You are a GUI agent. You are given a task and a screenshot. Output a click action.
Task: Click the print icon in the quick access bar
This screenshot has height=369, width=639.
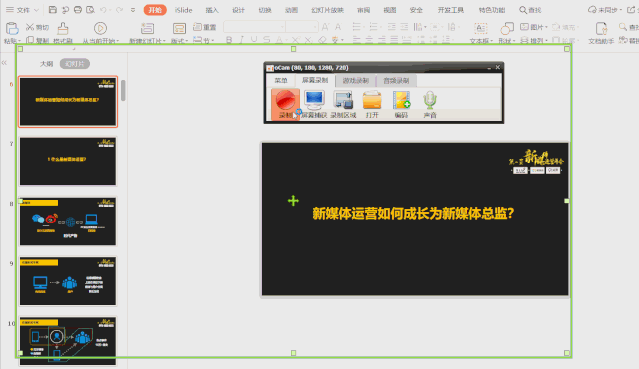click(78, 9)
